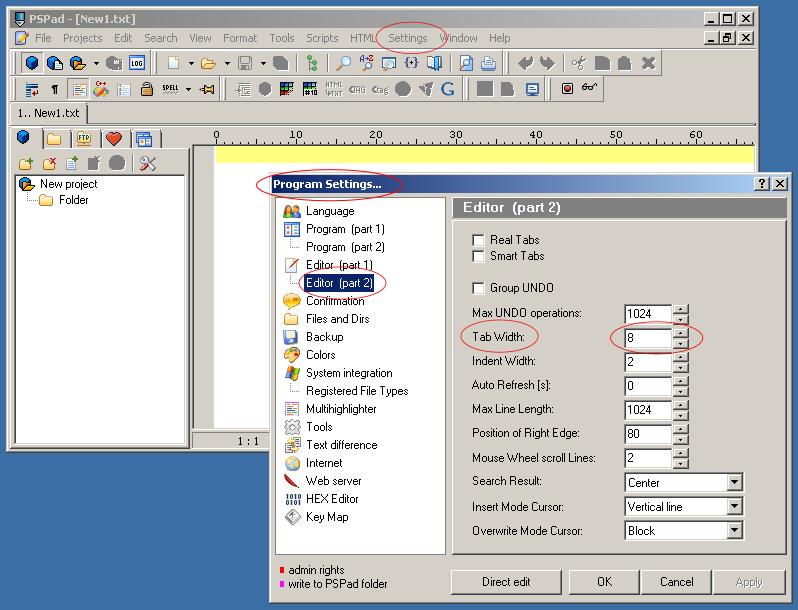
Task: Click the word wrap lines icon
Action: (32, 90)
